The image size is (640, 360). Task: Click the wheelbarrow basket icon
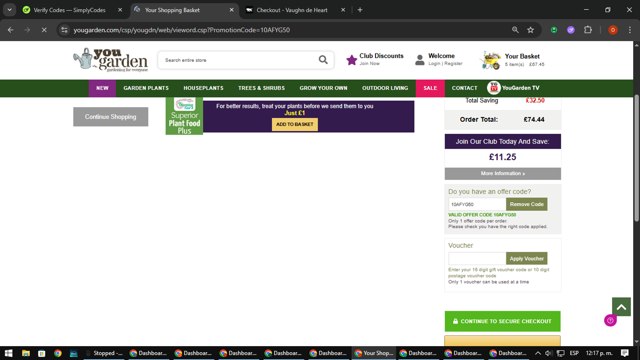491,60
